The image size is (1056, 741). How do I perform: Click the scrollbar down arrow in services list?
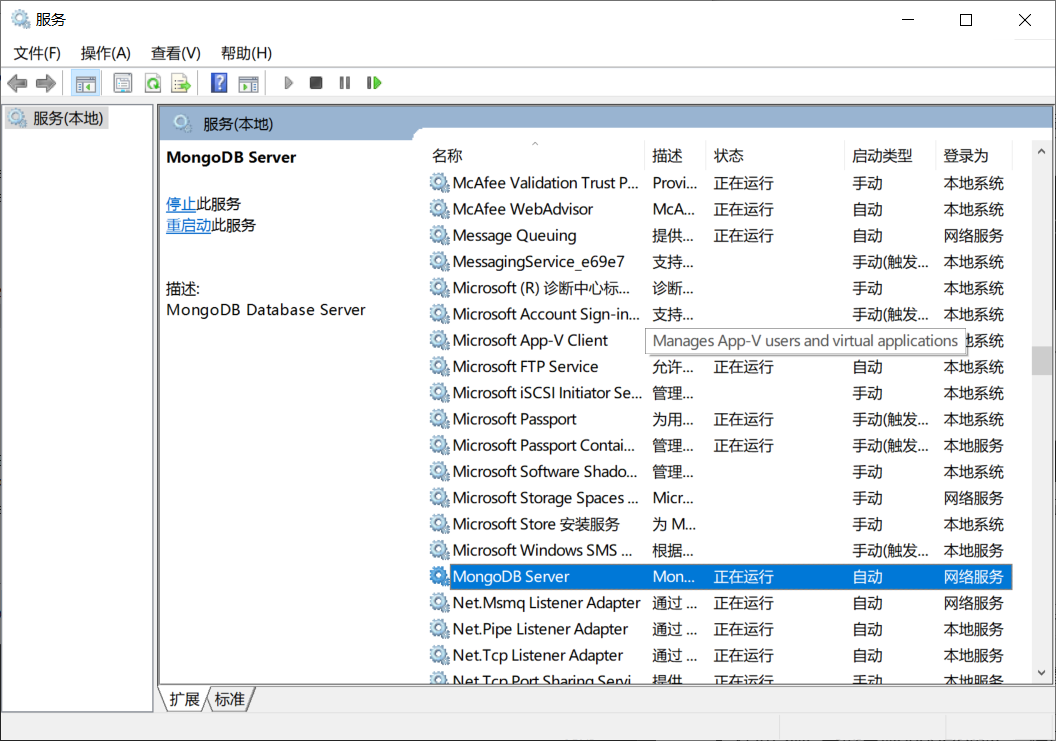(1041, 673)
